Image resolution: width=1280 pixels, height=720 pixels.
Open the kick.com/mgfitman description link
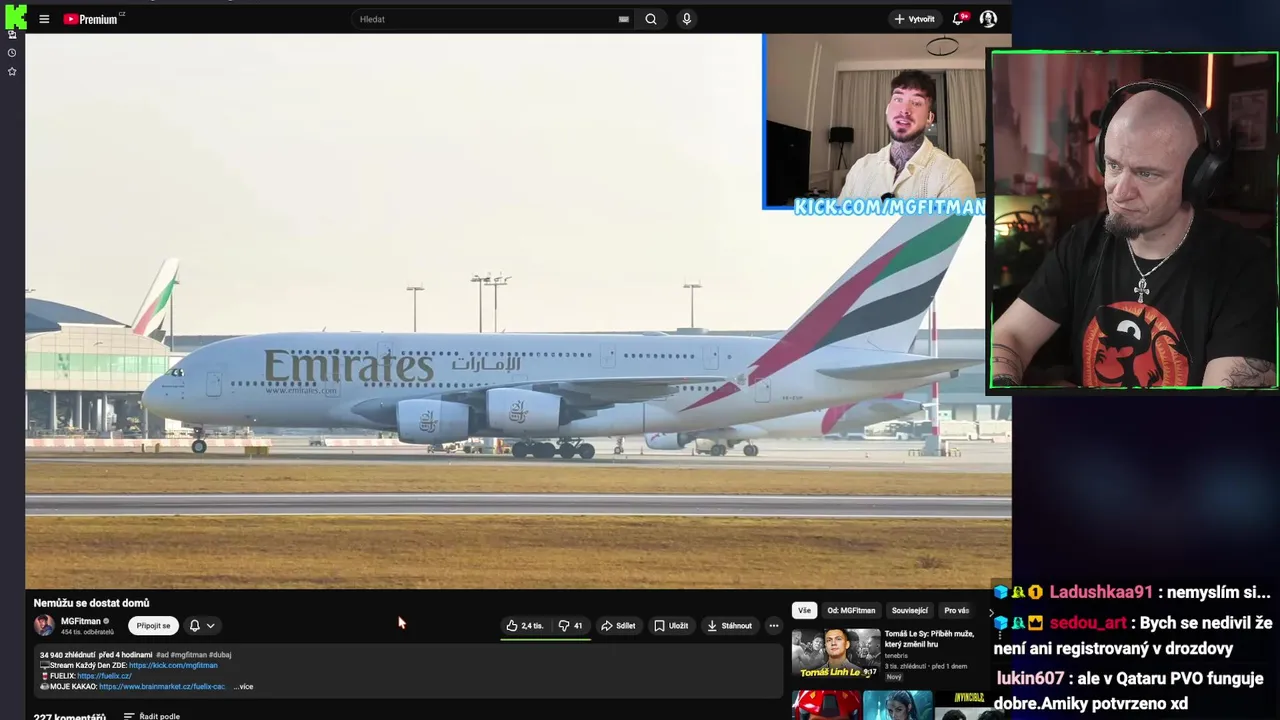[173, 665]
